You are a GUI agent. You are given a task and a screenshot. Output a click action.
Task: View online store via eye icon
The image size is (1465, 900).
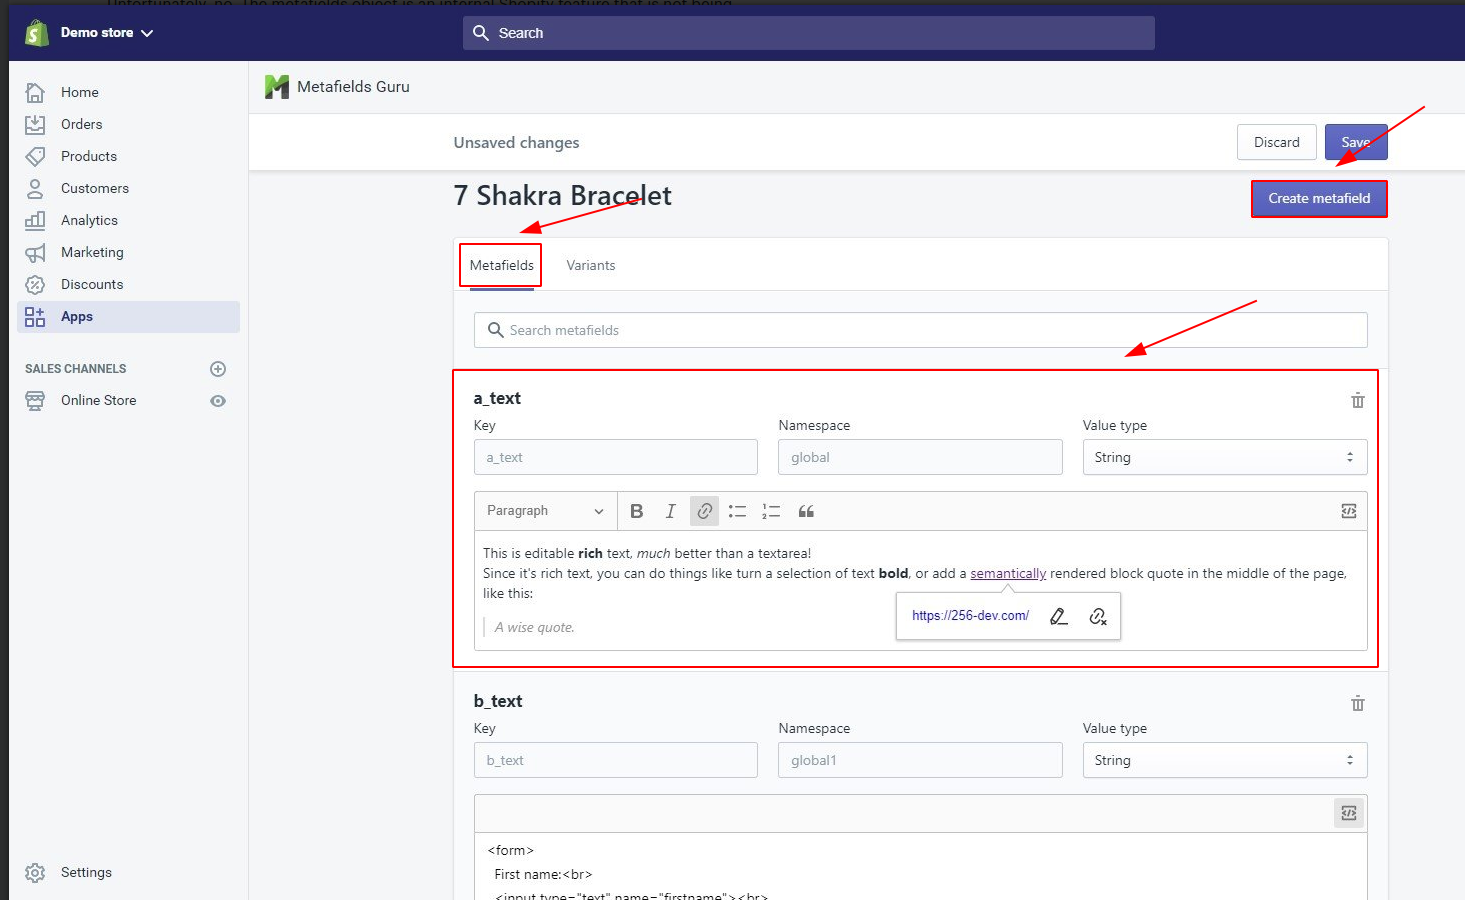218,401
